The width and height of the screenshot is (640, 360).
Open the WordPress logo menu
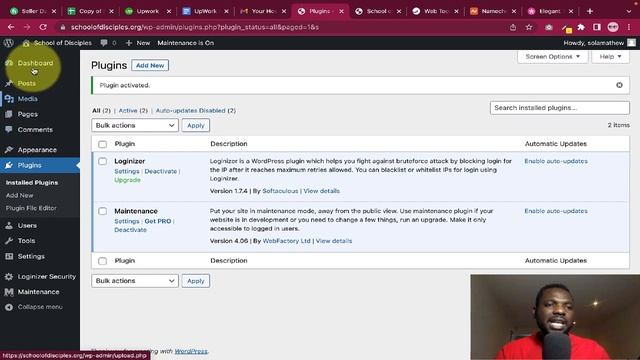(x=9, y=43)
